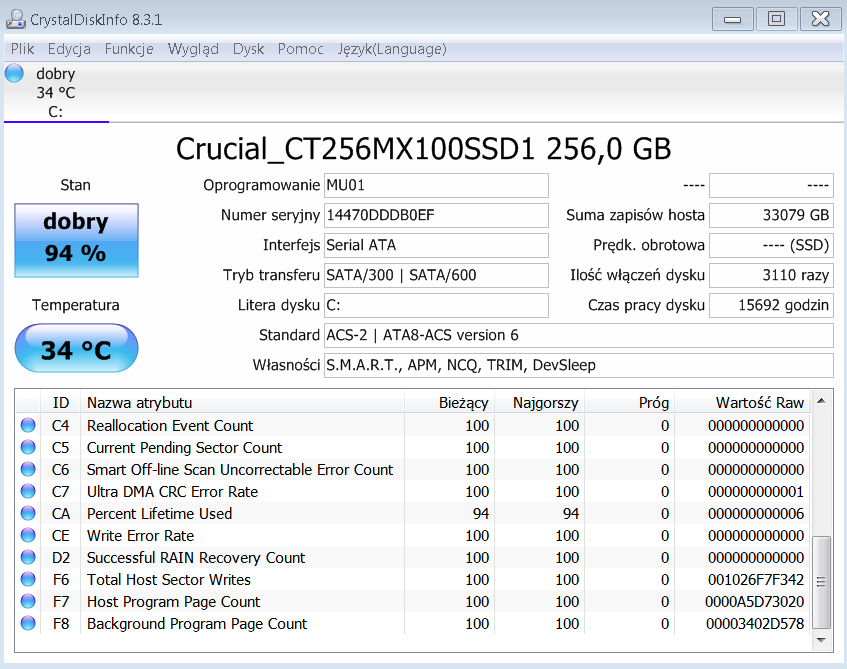
Task: Select the Host Program Page Count name
Action: [x=173, y=602]
